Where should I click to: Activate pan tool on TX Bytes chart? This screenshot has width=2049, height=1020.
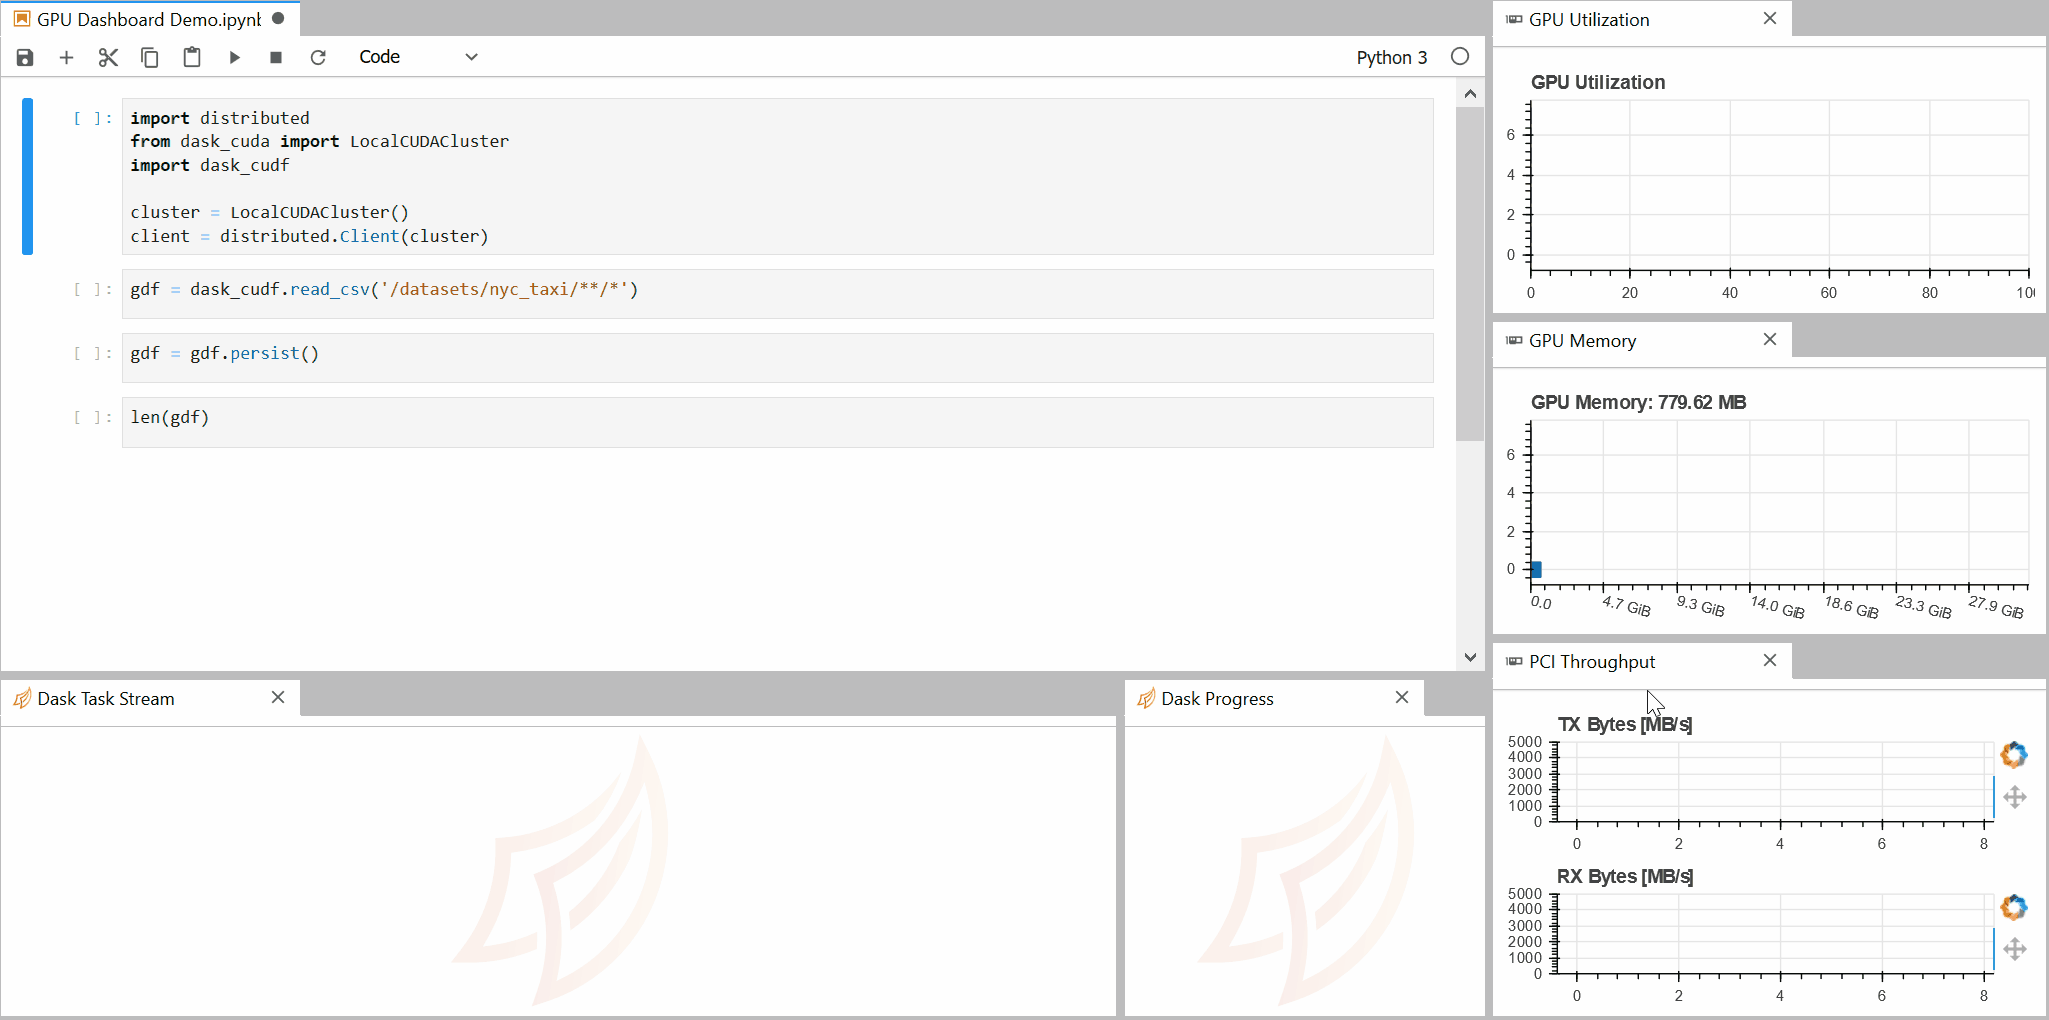coord(2015,797)
